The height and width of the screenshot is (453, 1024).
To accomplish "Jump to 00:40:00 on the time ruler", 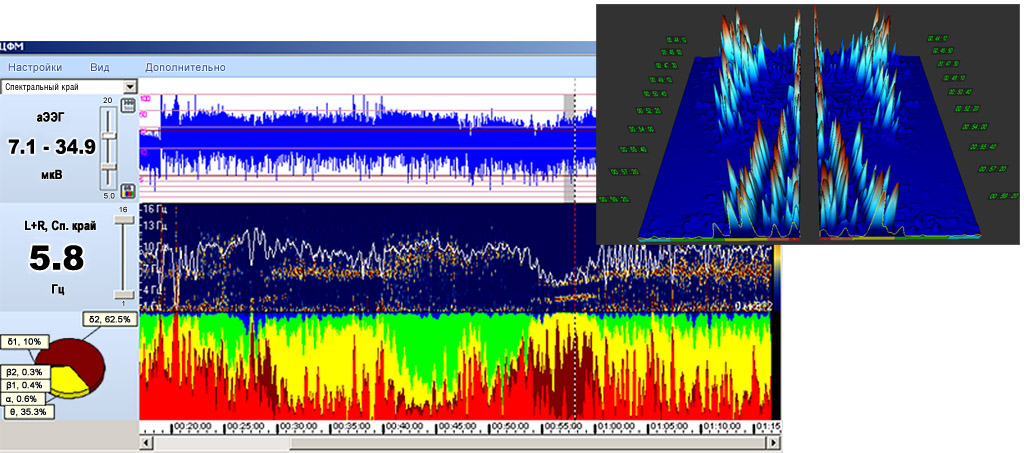I will pyautogui.click(x=405, y=428).
